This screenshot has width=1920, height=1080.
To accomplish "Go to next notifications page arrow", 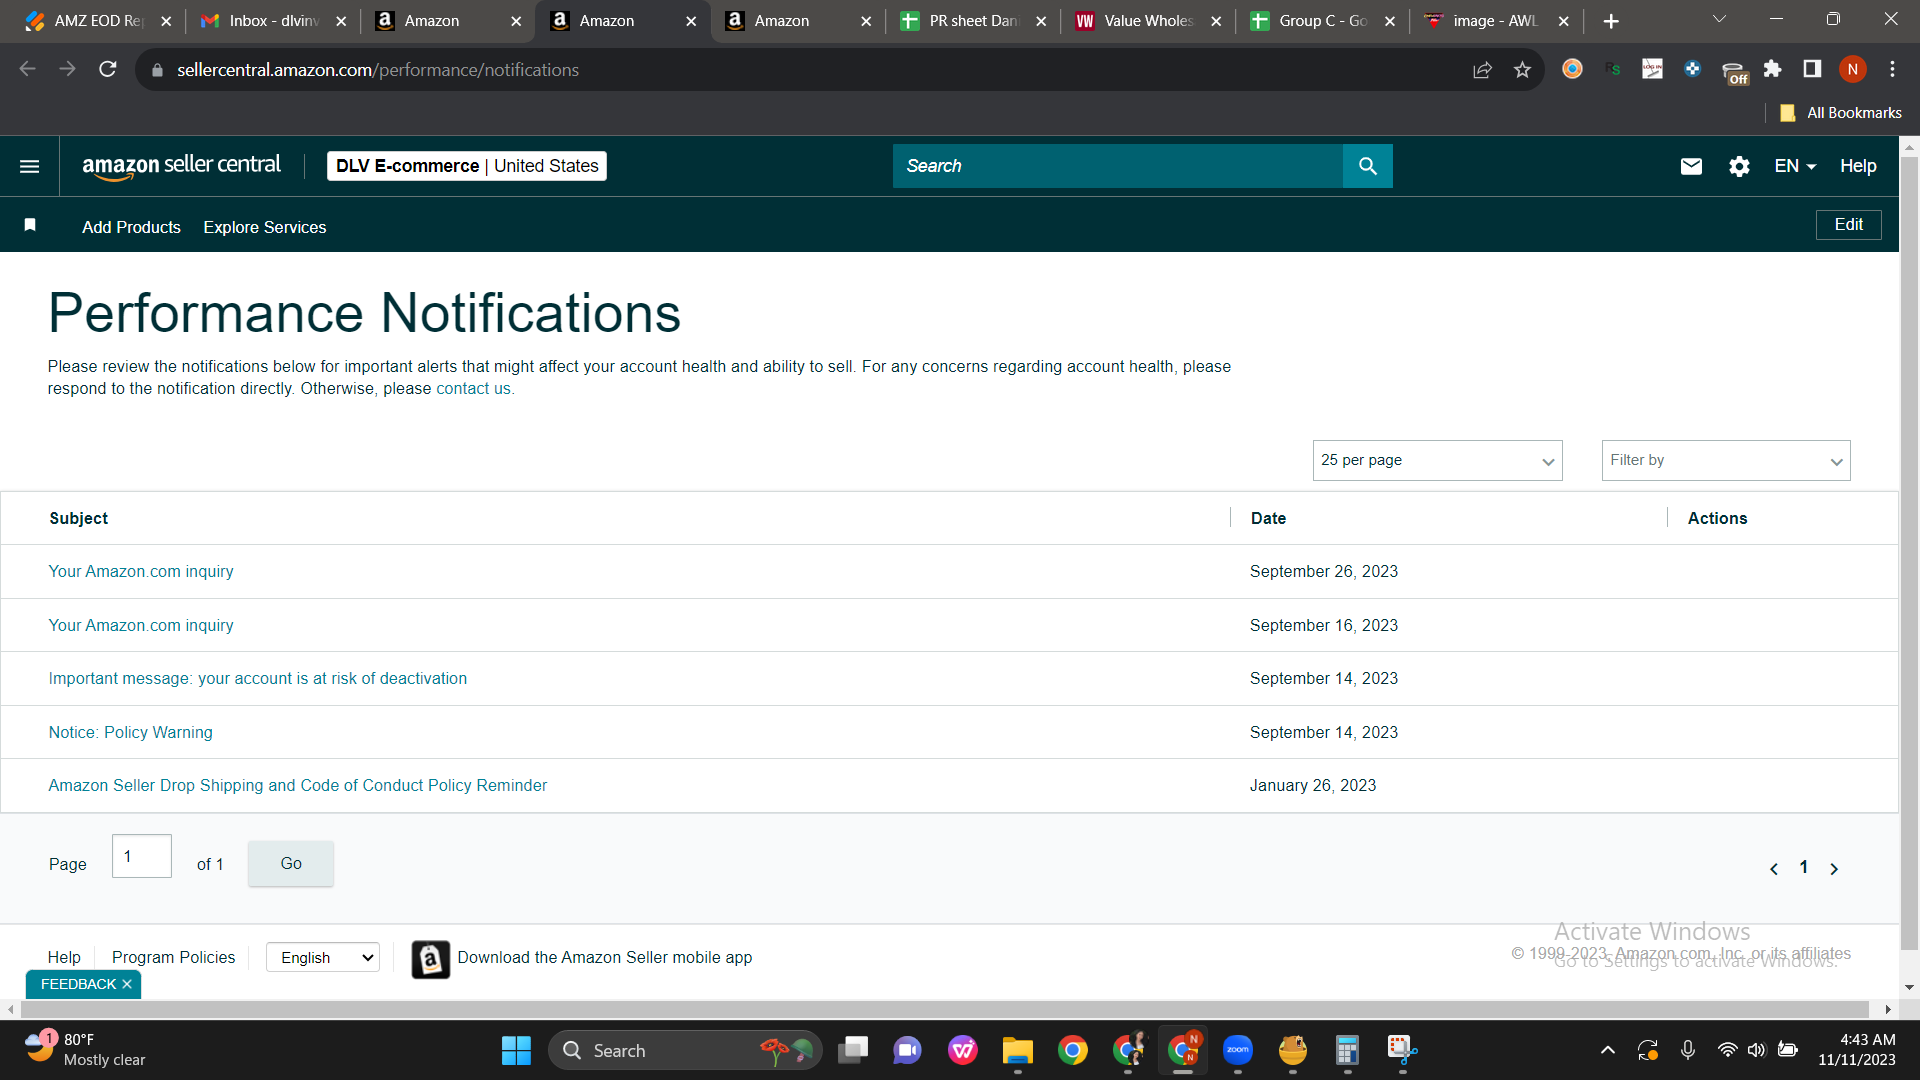I will (1834, 869).
